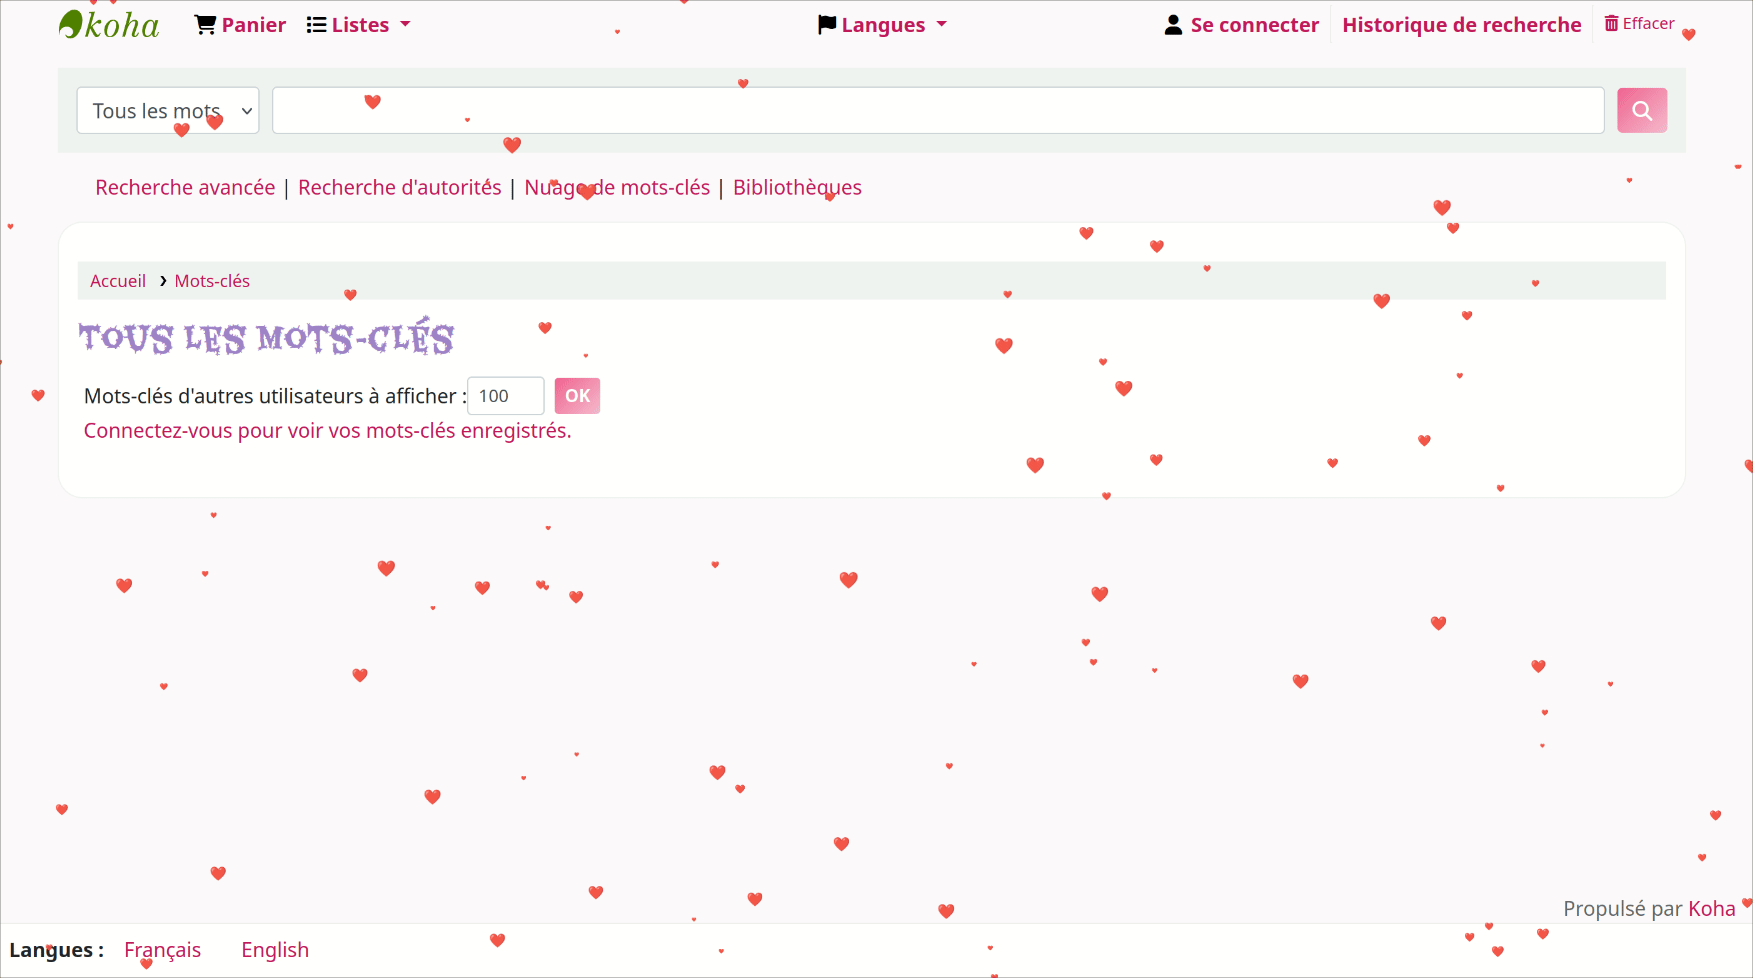Open Recherche d'autorités
The width and height of the screenshot is (1753, 978).
pos(399,188)
